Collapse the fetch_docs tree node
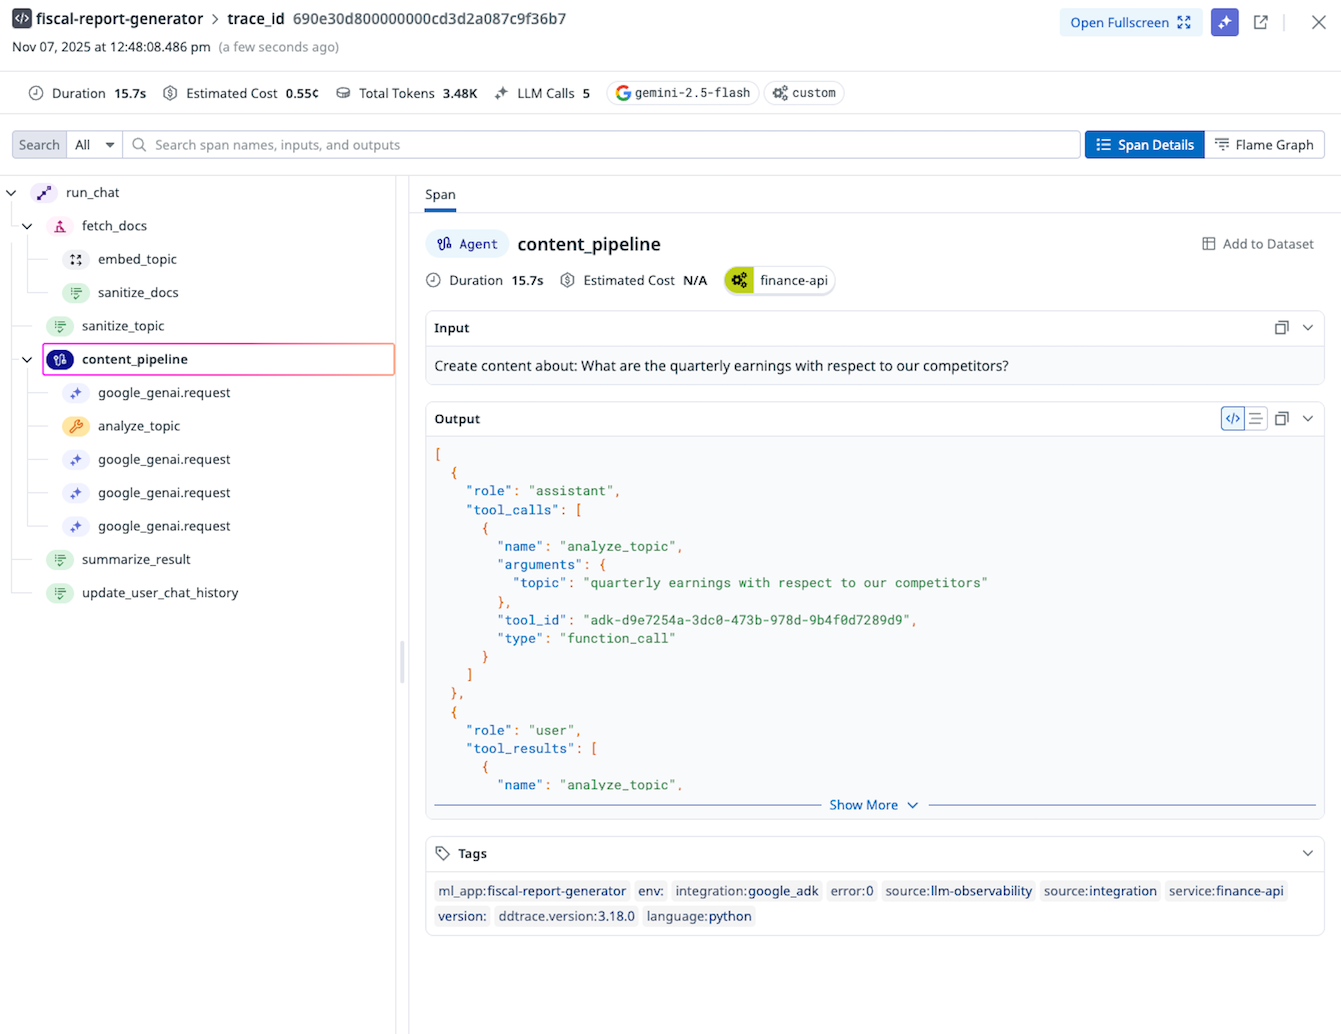The image size is (1341, 1034). coord(27,226)
